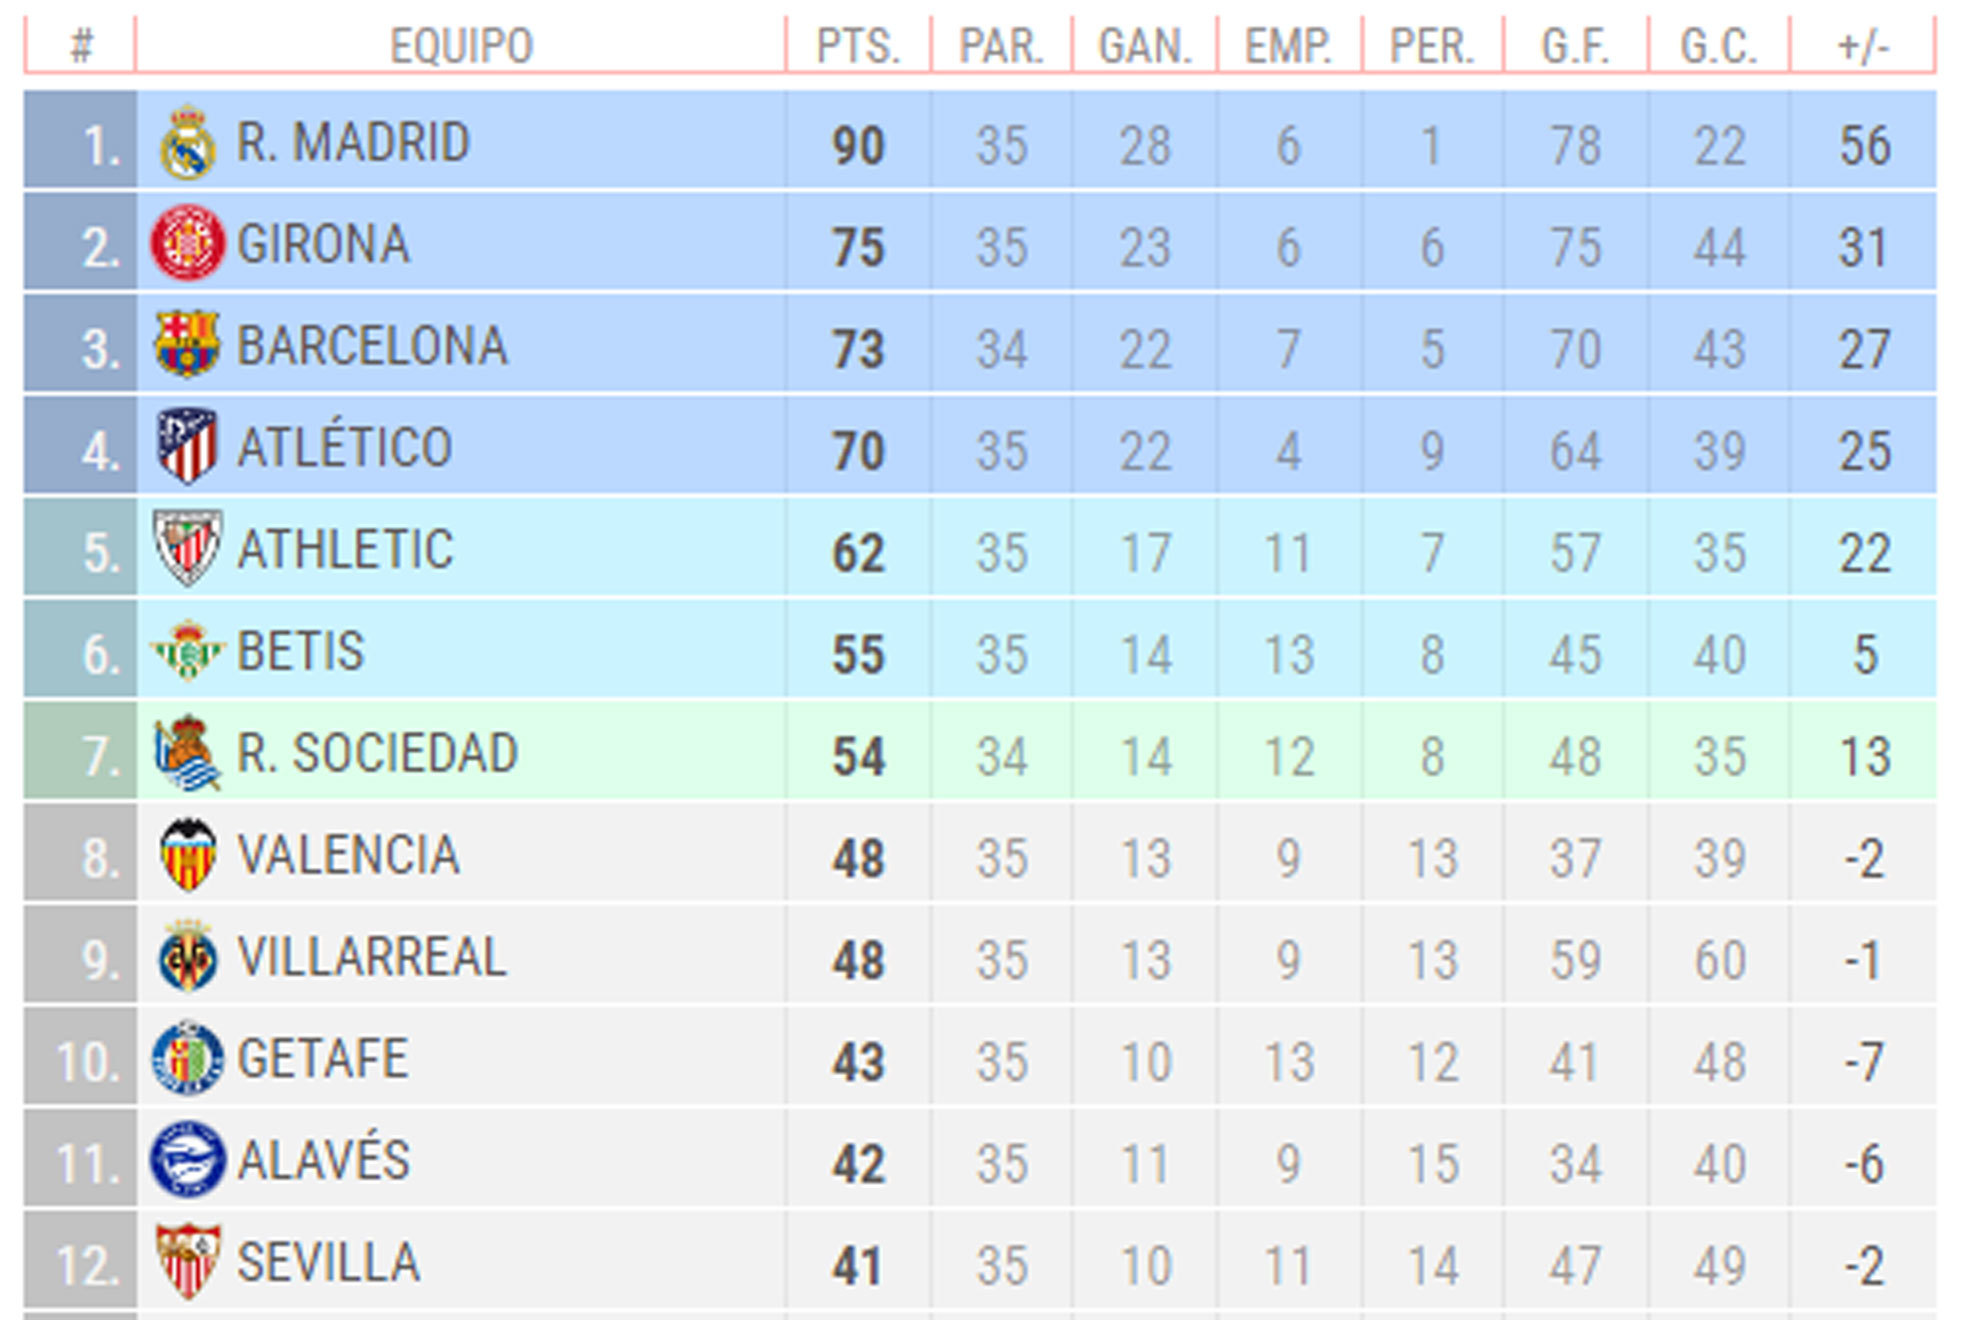Screen dimensions: 1980x1320
Task: Click the SEVILLA team name
Action: 328,1262
